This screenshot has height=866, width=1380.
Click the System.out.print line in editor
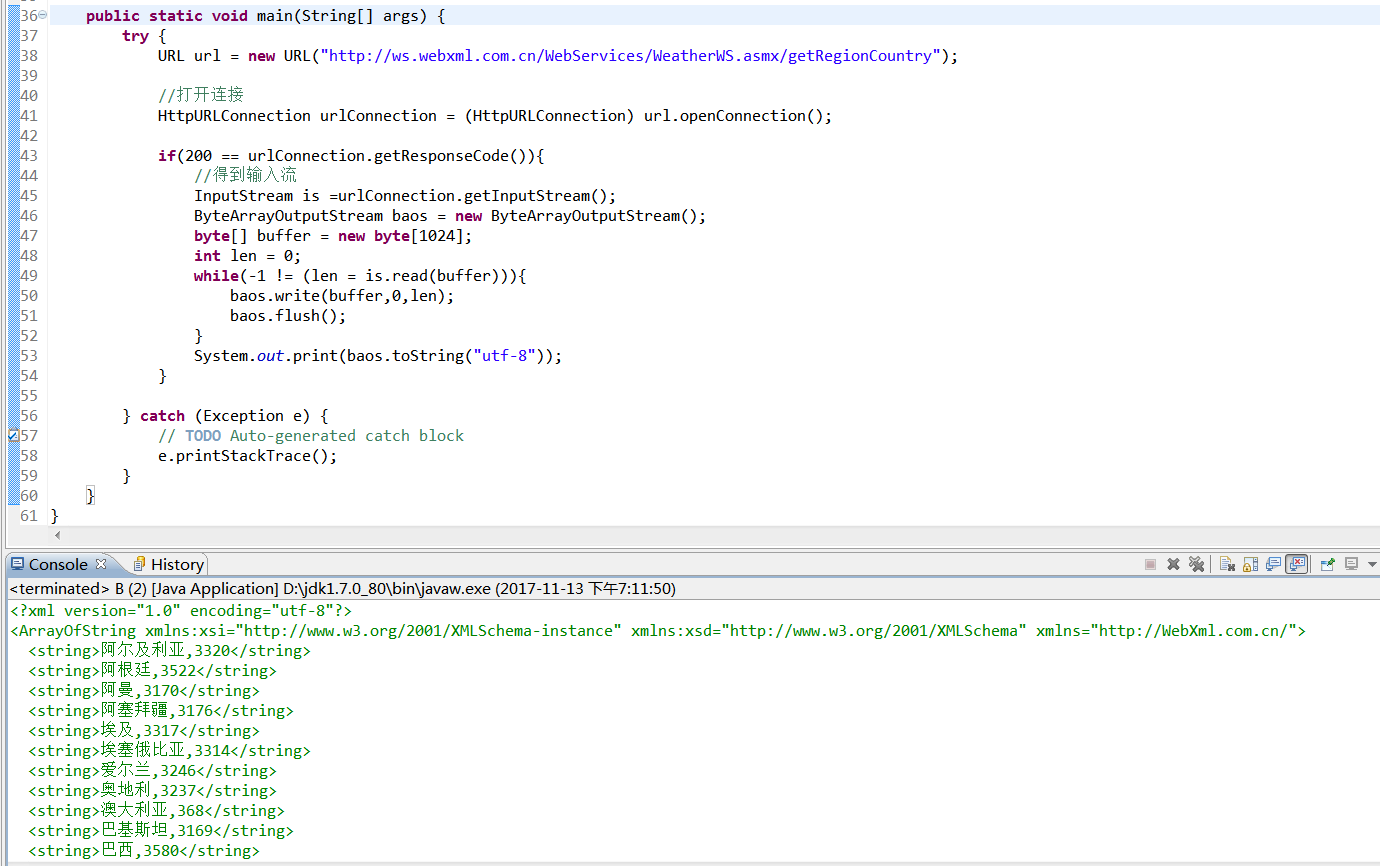point(378,356)
